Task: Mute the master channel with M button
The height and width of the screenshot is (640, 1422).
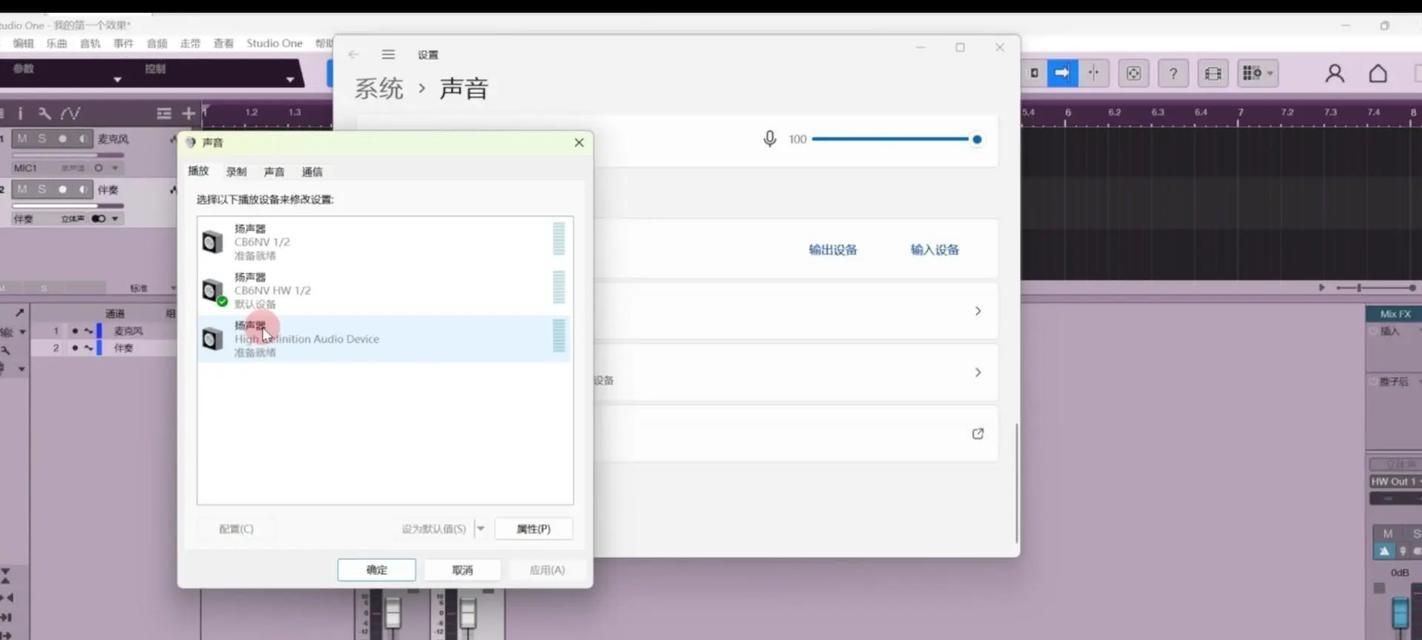Action: pos(1388,533)
